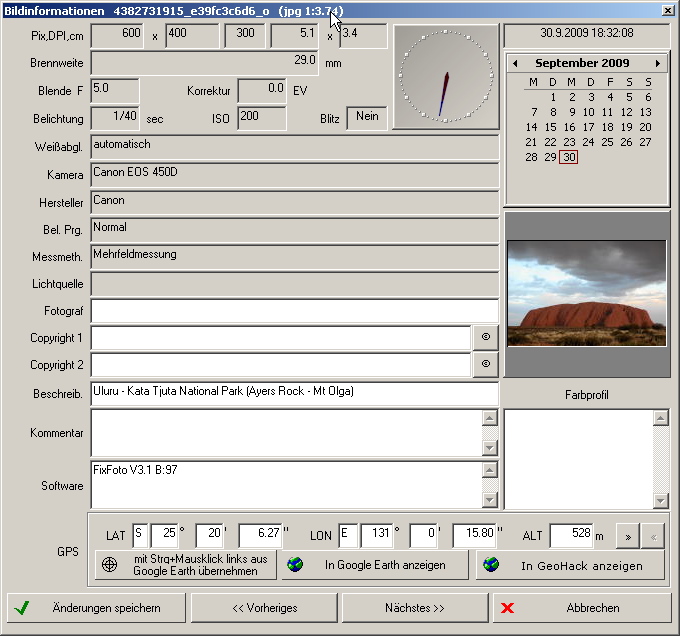The image size is (680, 636).
Task: Click the globe icon on GeoHack button
Action: (491, 564)
